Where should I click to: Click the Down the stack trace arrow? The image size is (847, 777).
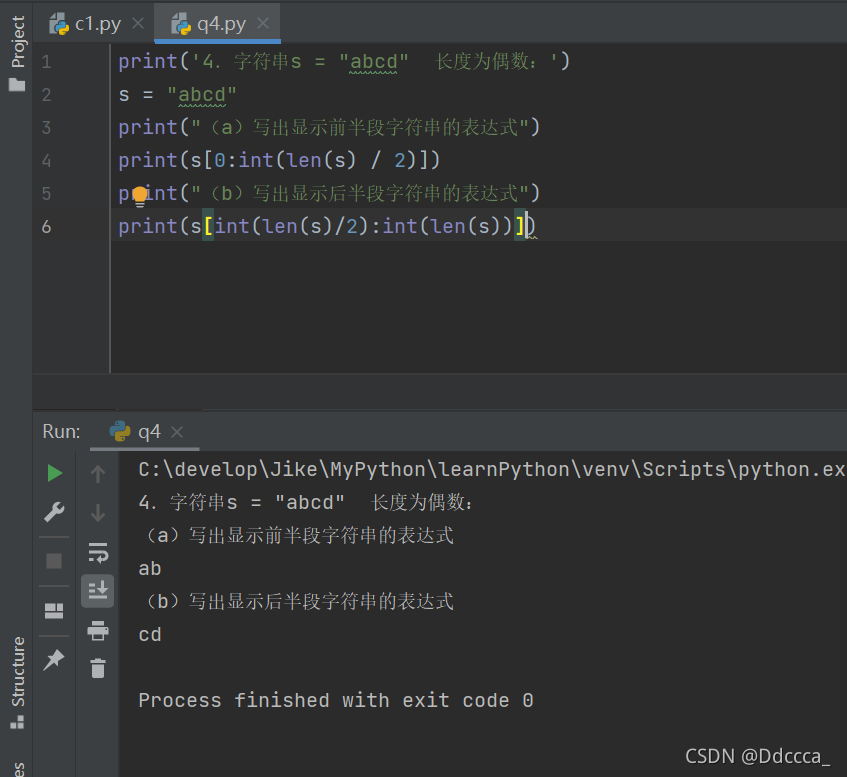point(97,512)
